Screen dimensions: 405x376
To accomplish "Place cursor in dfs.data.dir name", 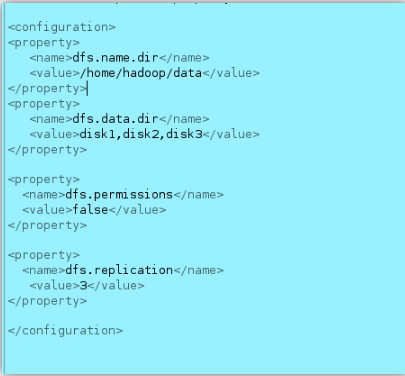I will click(115, 119).
